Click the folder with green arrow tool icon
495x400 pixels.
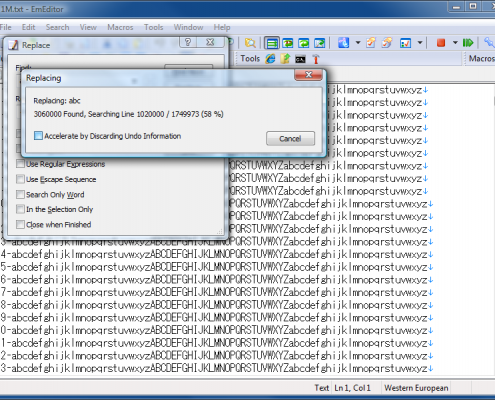tap(285, 59)
